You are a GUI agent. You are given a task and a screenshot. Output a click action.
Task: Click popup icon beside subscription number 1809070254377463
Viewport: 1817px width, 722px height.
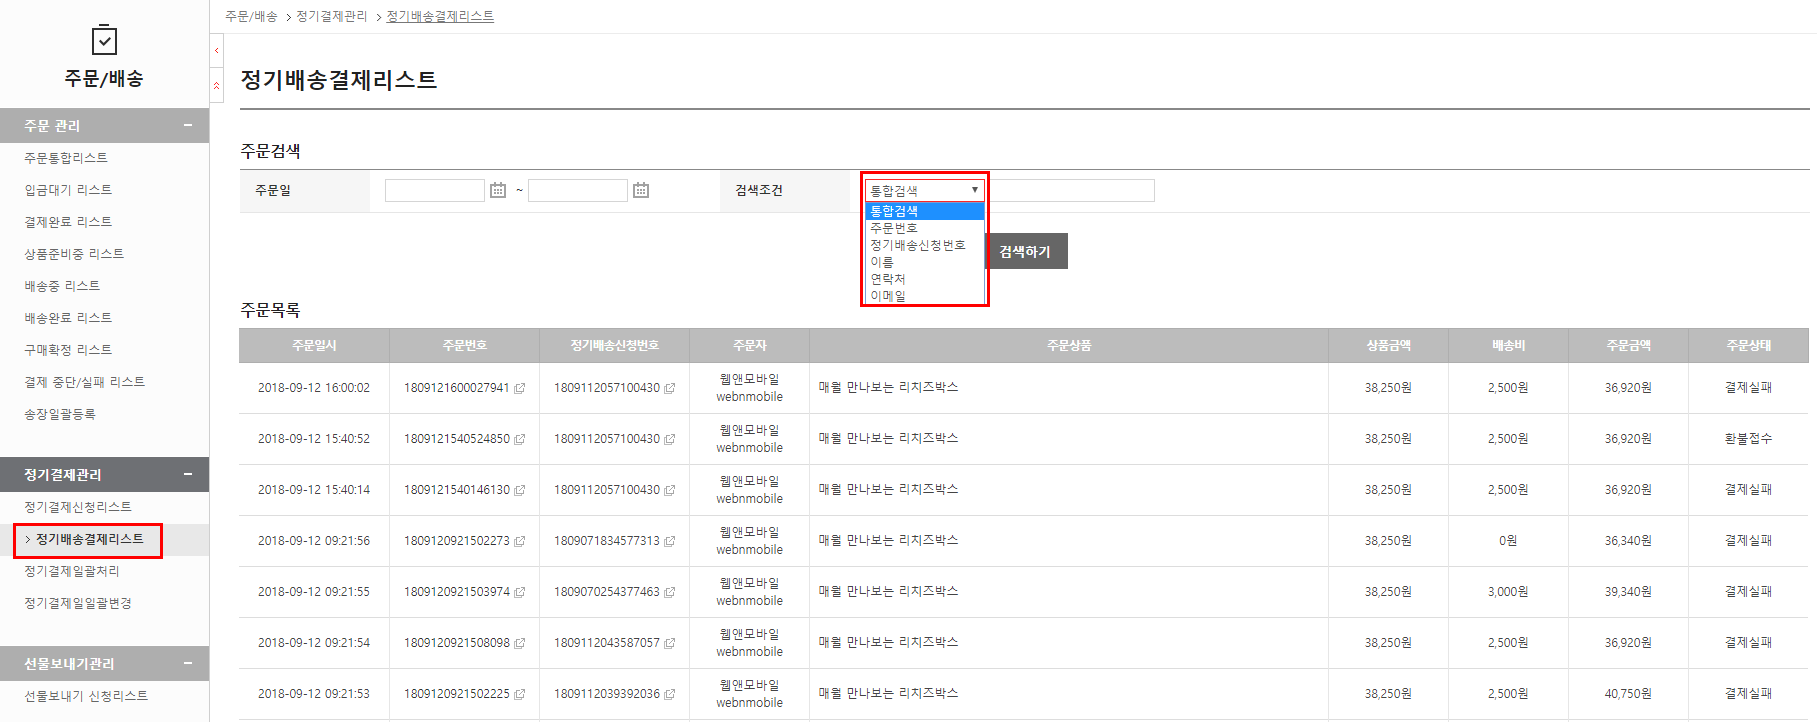click(670, 592)
